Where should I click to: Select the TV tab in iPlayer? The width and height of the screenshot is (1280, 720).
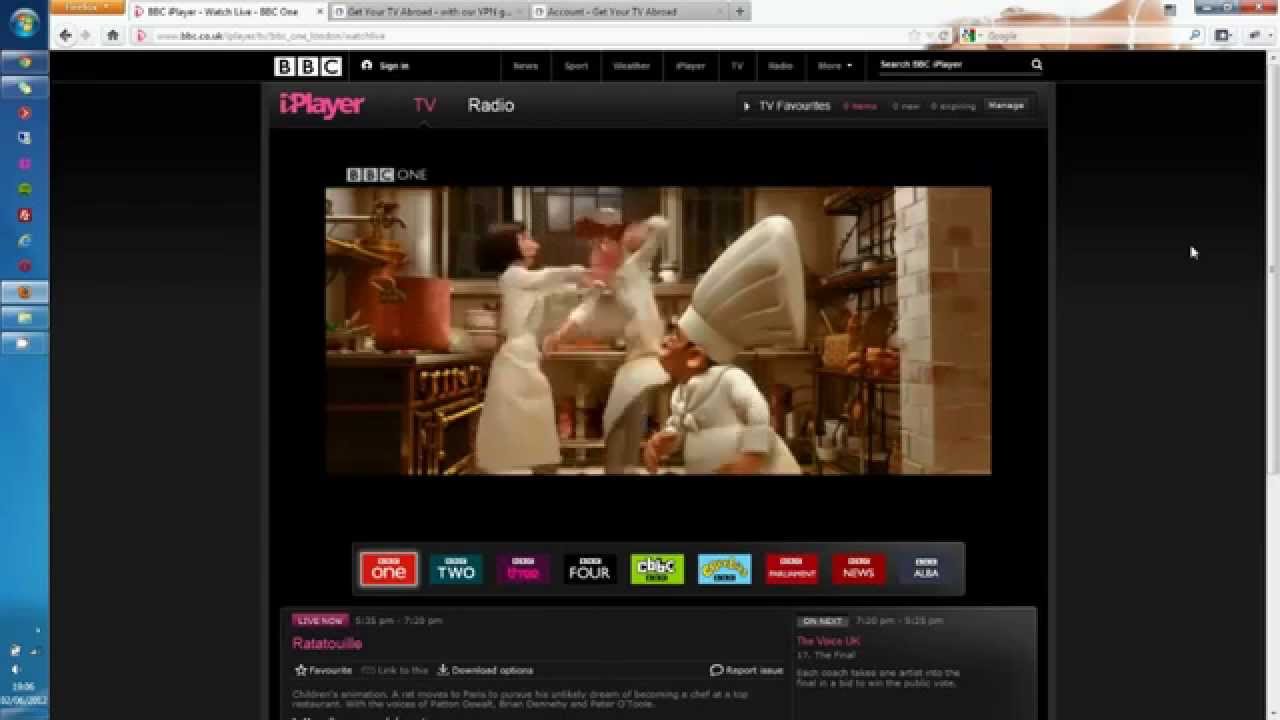425,105
